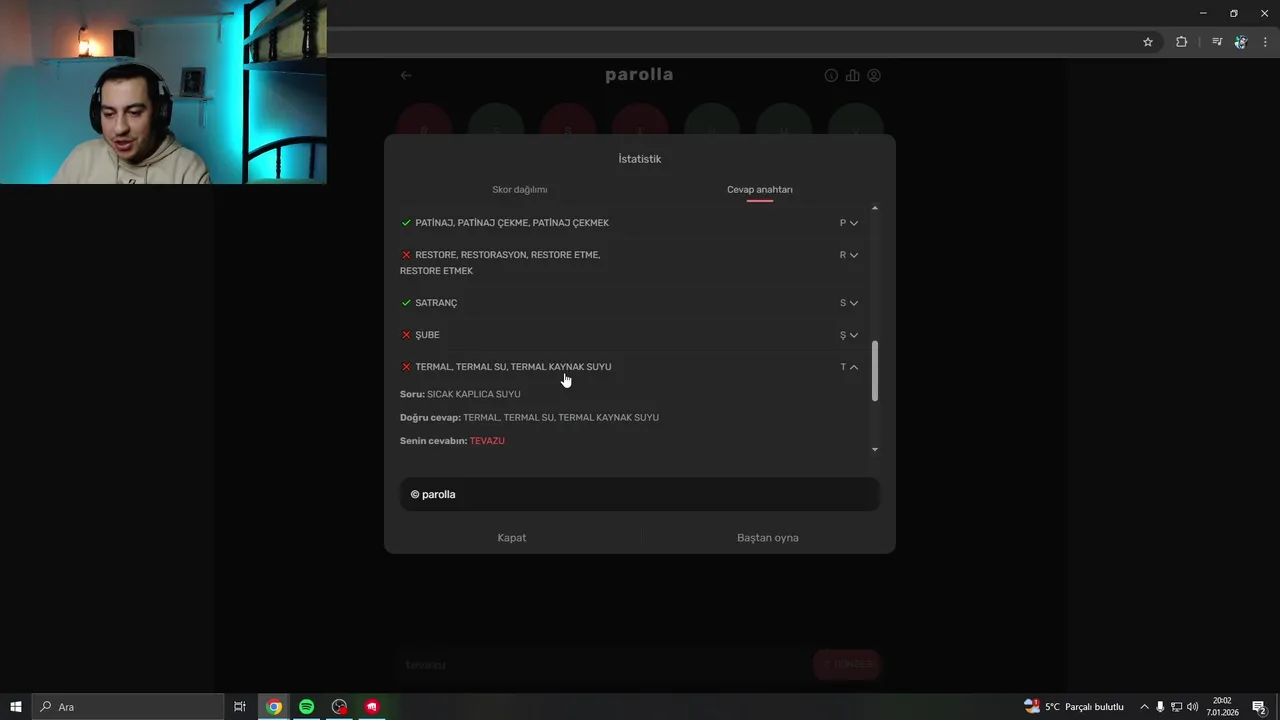Click the SATRANÇ answer text
This screenshot has height=720, width=1280.
(x=436, y=303)
